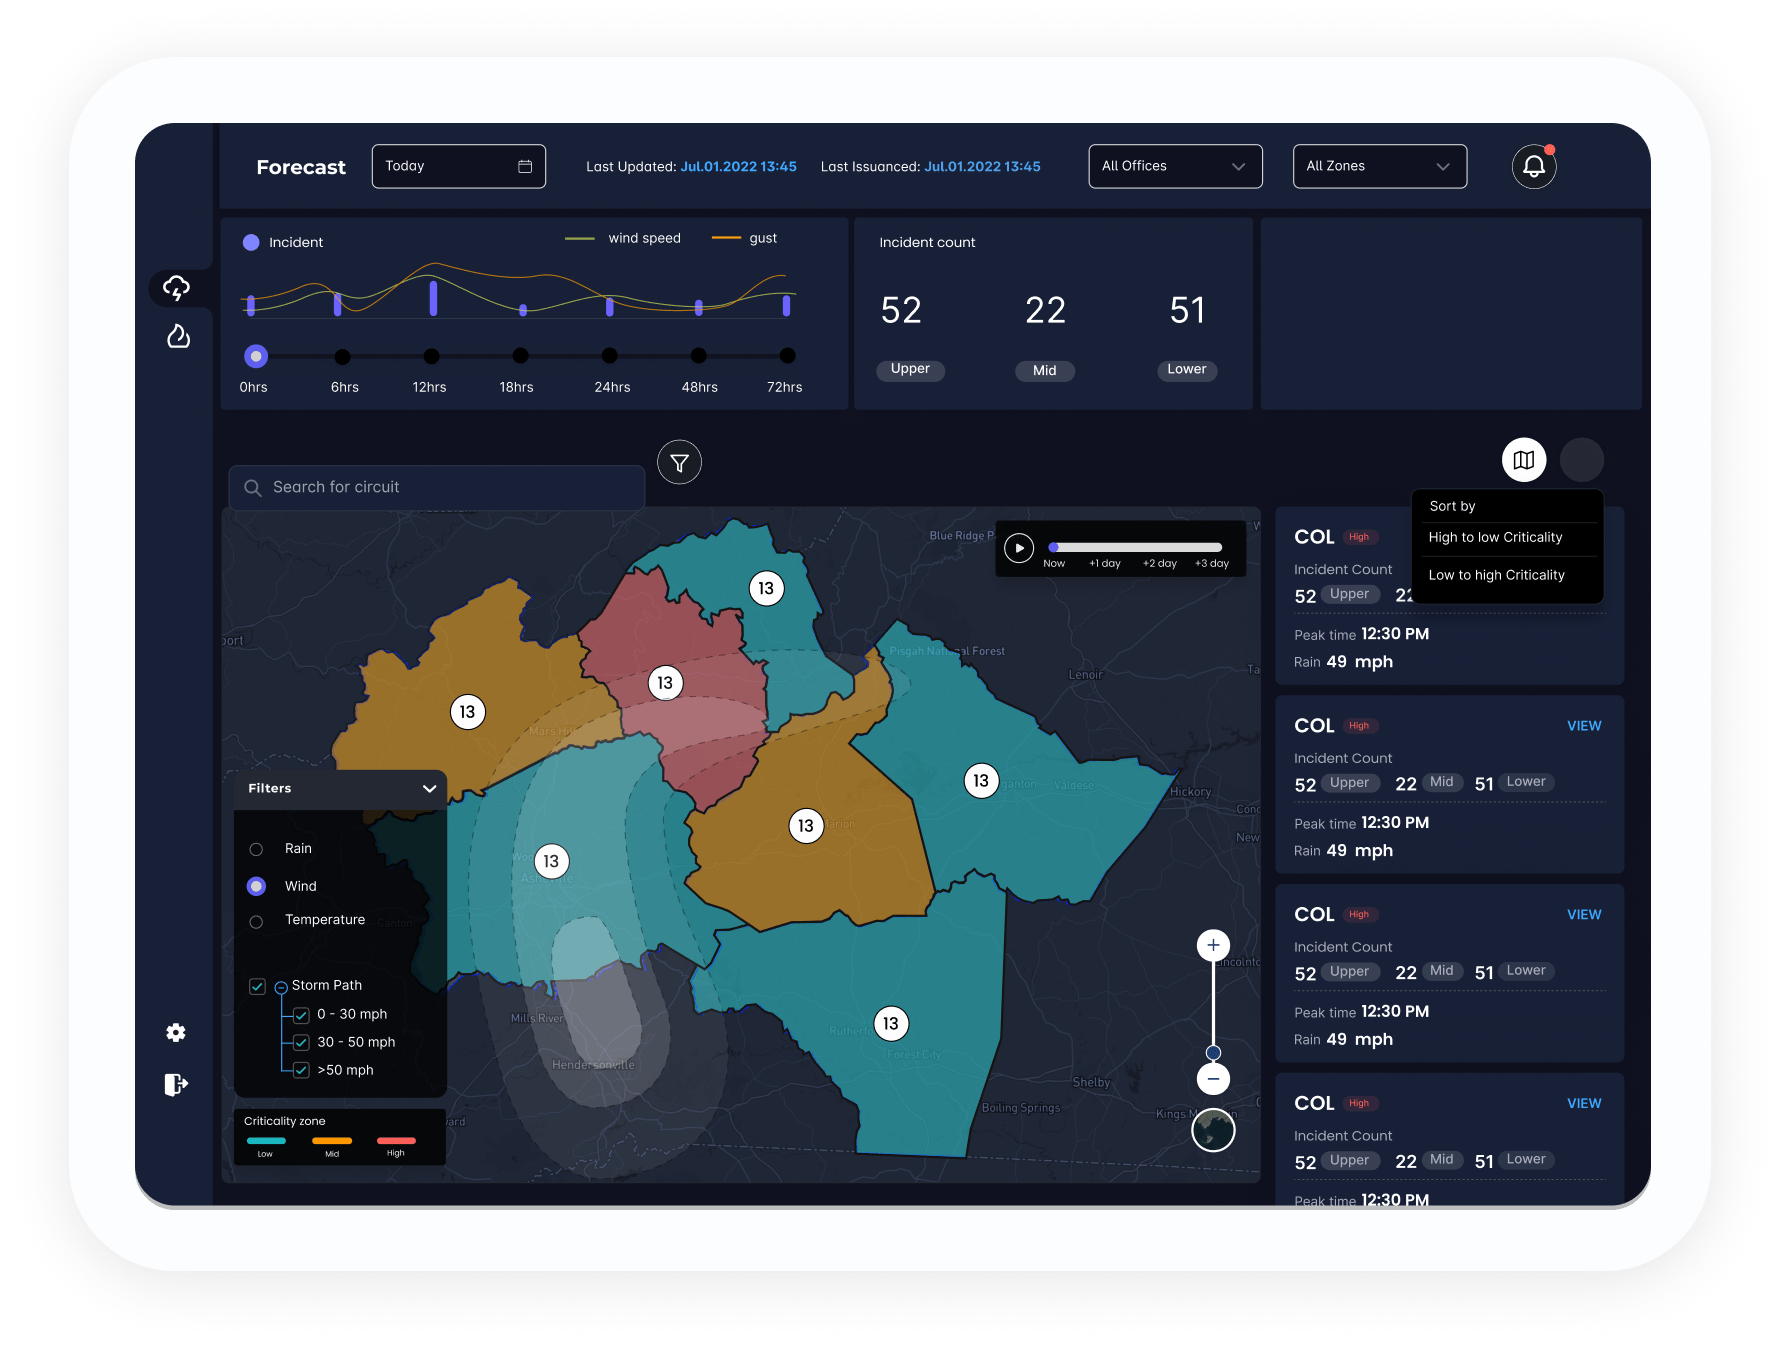Click Lower pill on third COL card
Screen dimensions: 1778x1350
(1526, 971)
